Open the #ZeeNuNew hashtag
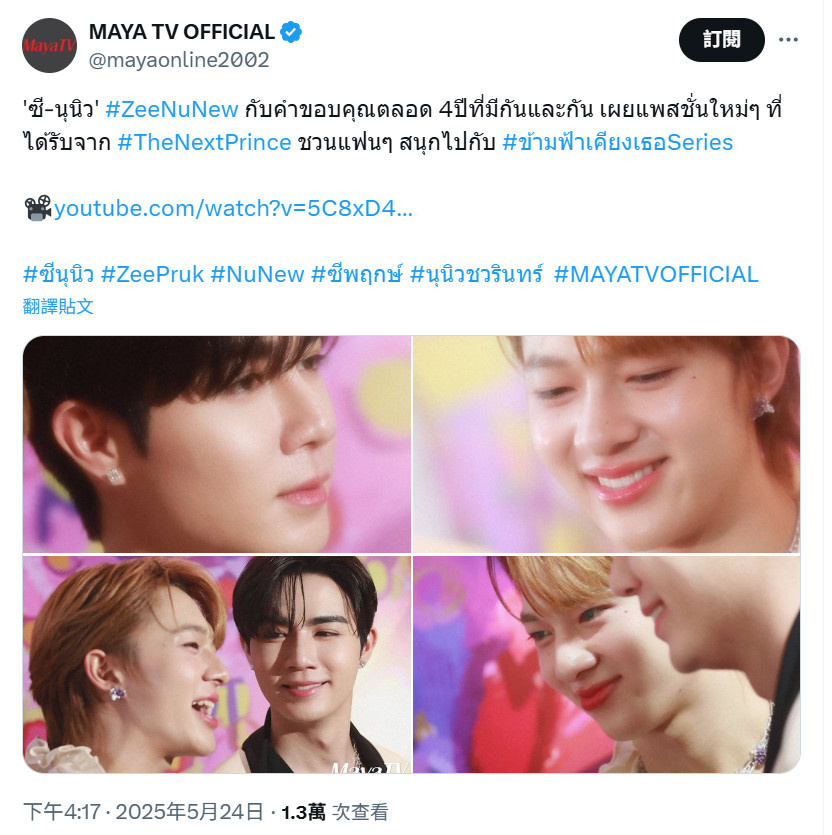Image resolution: width=832 pixels, height=835 pixels. (x=172, y=110)
